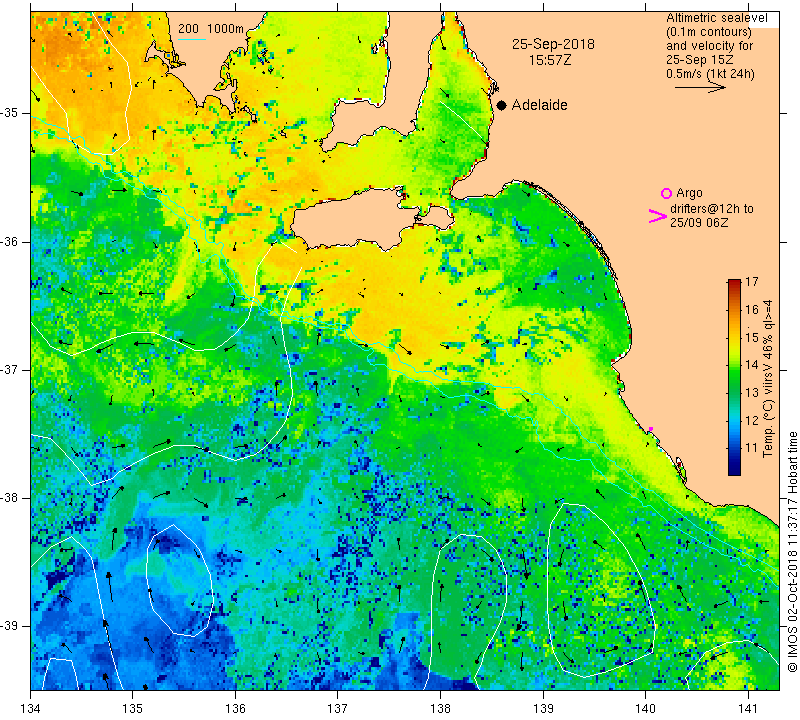Viewport: 800px width, 720px height.
Task: Click the cyan 200m contour legend line
Action: [x=192, y=39]
